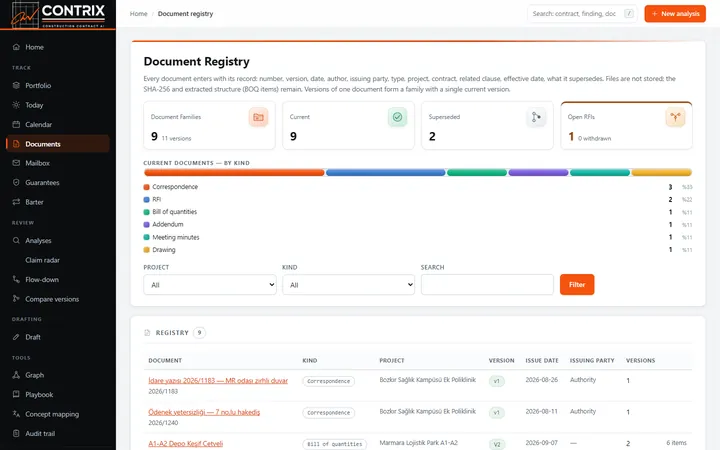
Task: Click the Document column header
Action: [x=165, y=360]
